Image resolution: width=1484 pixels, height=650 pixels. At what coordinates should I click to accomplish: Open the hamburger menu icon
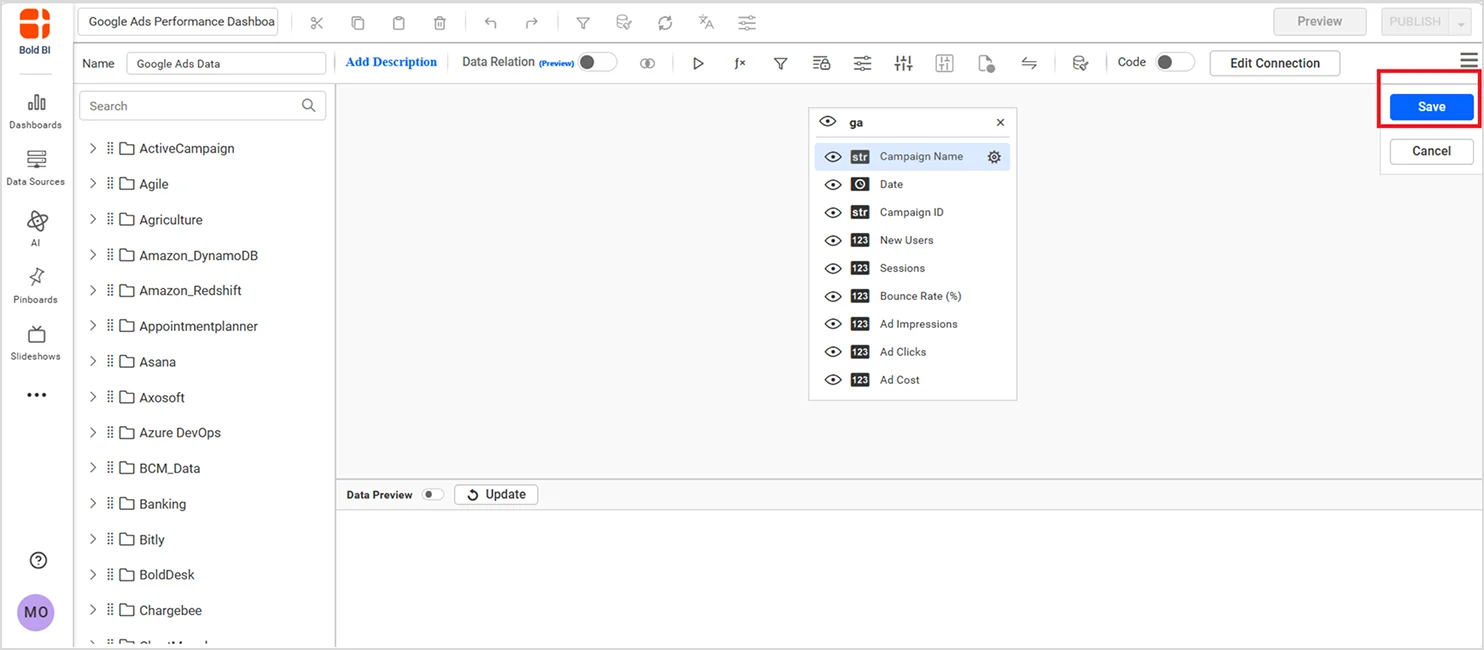pyautogui.click(x=1468, y=61)
